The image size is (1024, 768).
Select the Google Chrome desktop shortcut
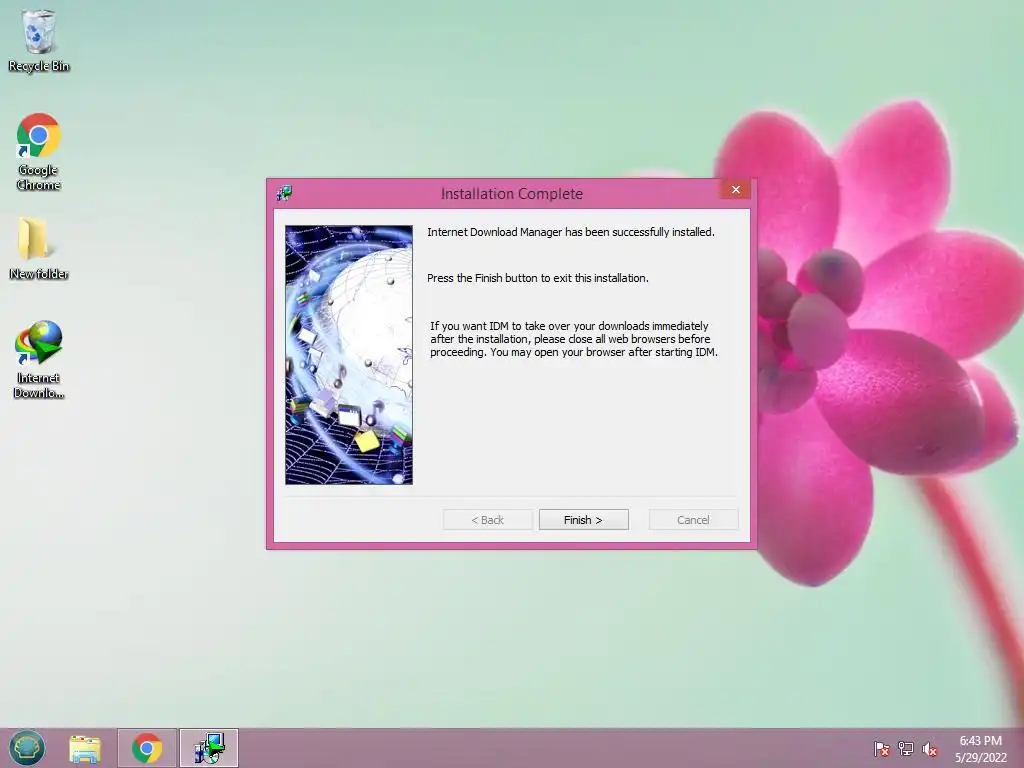39,152
